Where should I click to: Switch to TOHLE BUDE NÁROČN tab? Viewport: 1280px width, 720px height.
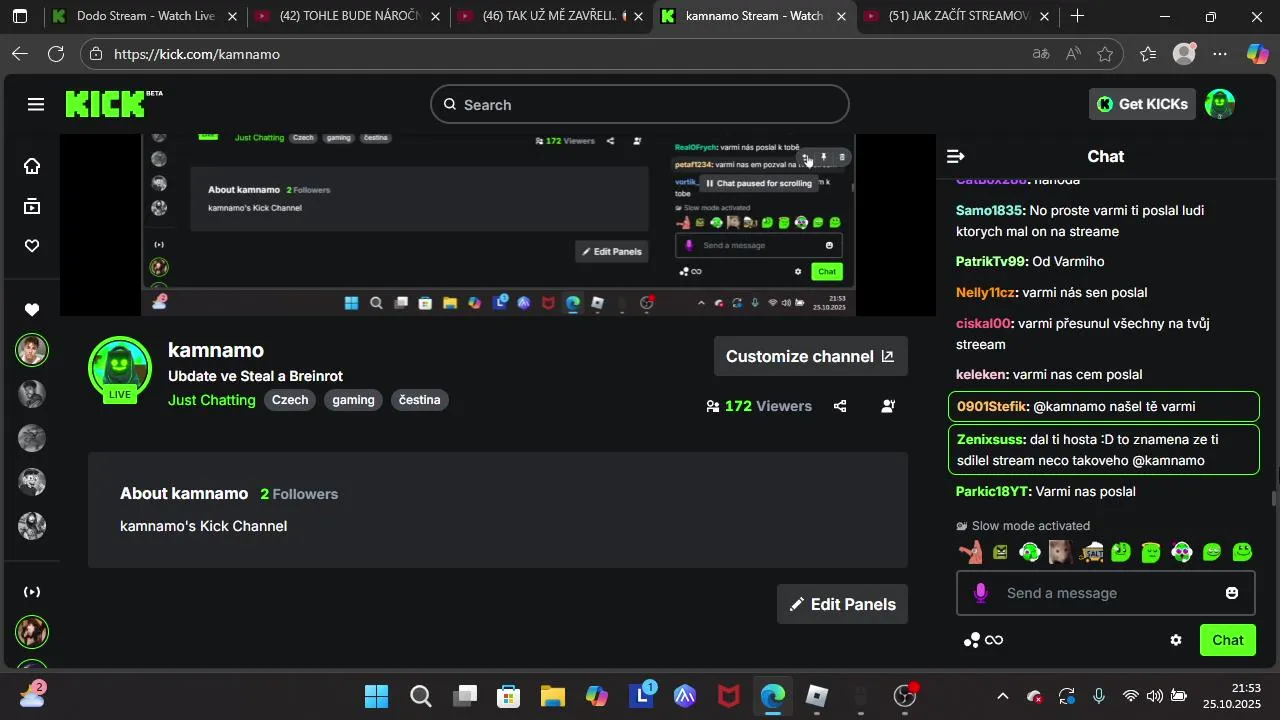click(x=348, y=17)
